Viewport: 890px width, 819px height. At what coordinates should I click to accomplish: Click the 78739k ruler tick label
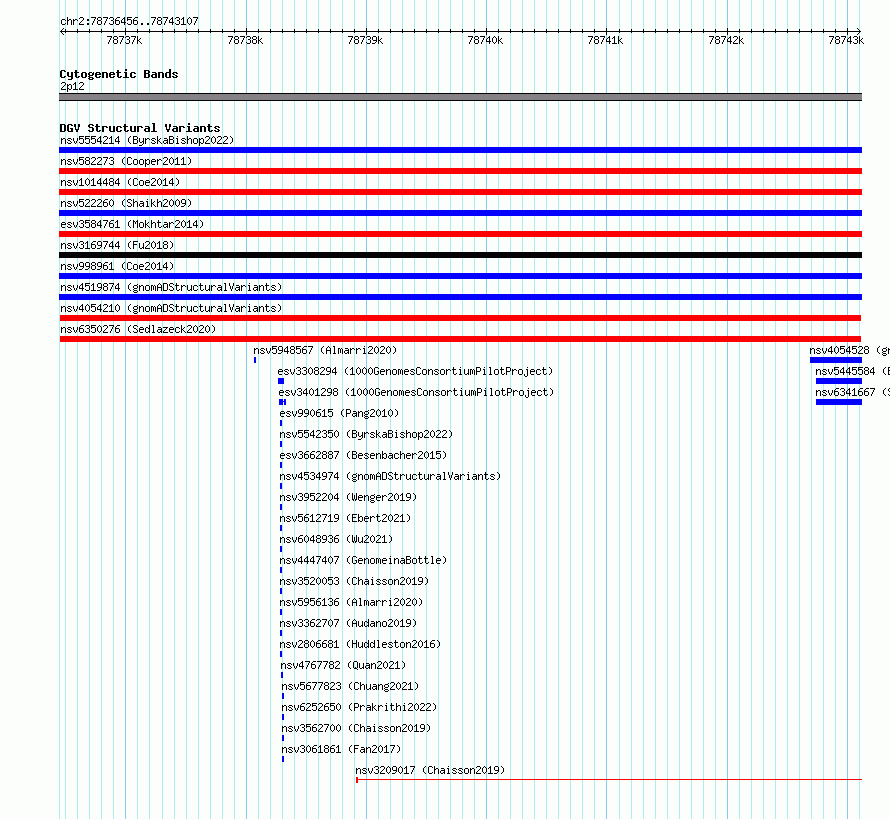point(365,40)
